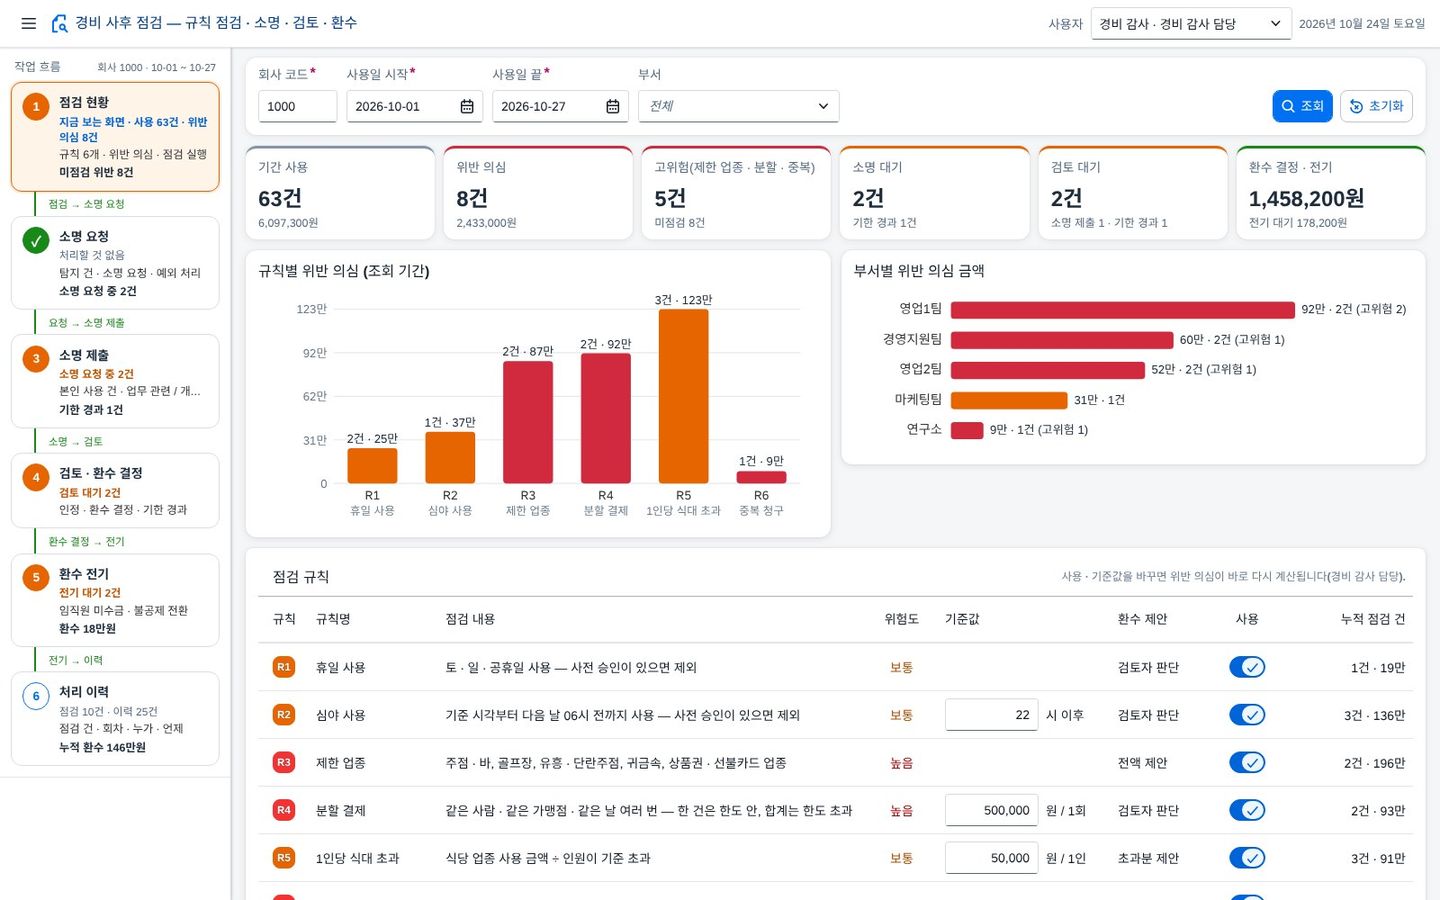Select step 1 circle 점검 현황
Image resolution: width=1440 pixels, height=900 pixels.
(x=36, y=106)
